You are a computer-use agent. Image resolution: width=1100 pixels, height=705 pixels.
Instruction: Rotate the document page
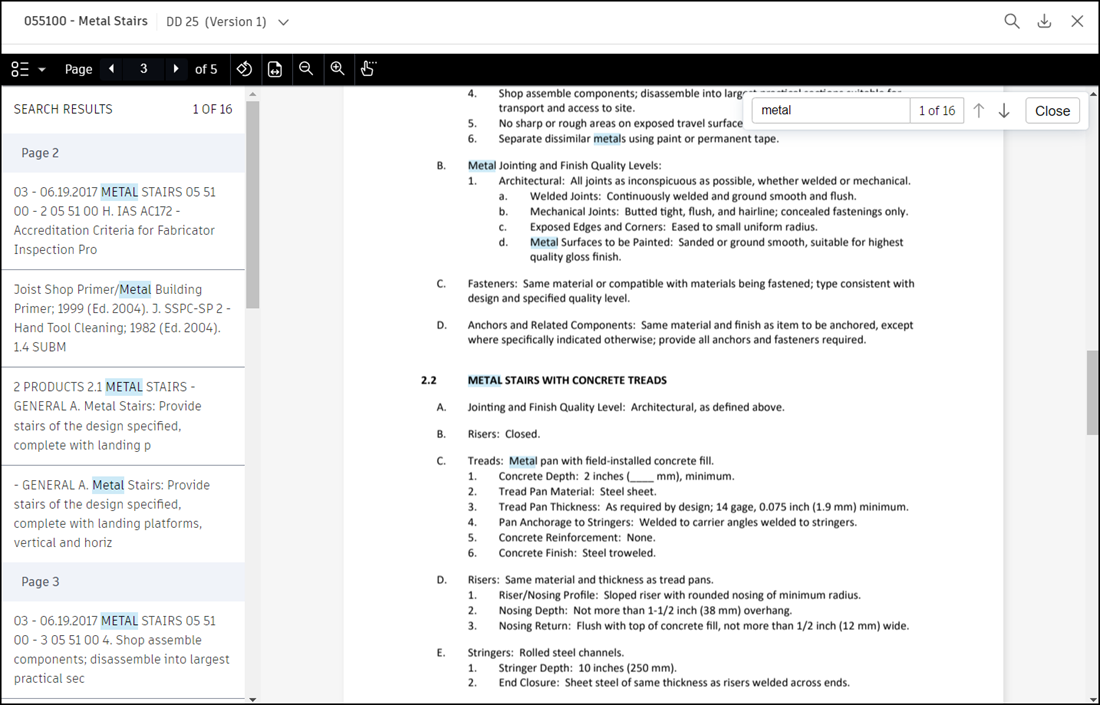pos(244,69)
